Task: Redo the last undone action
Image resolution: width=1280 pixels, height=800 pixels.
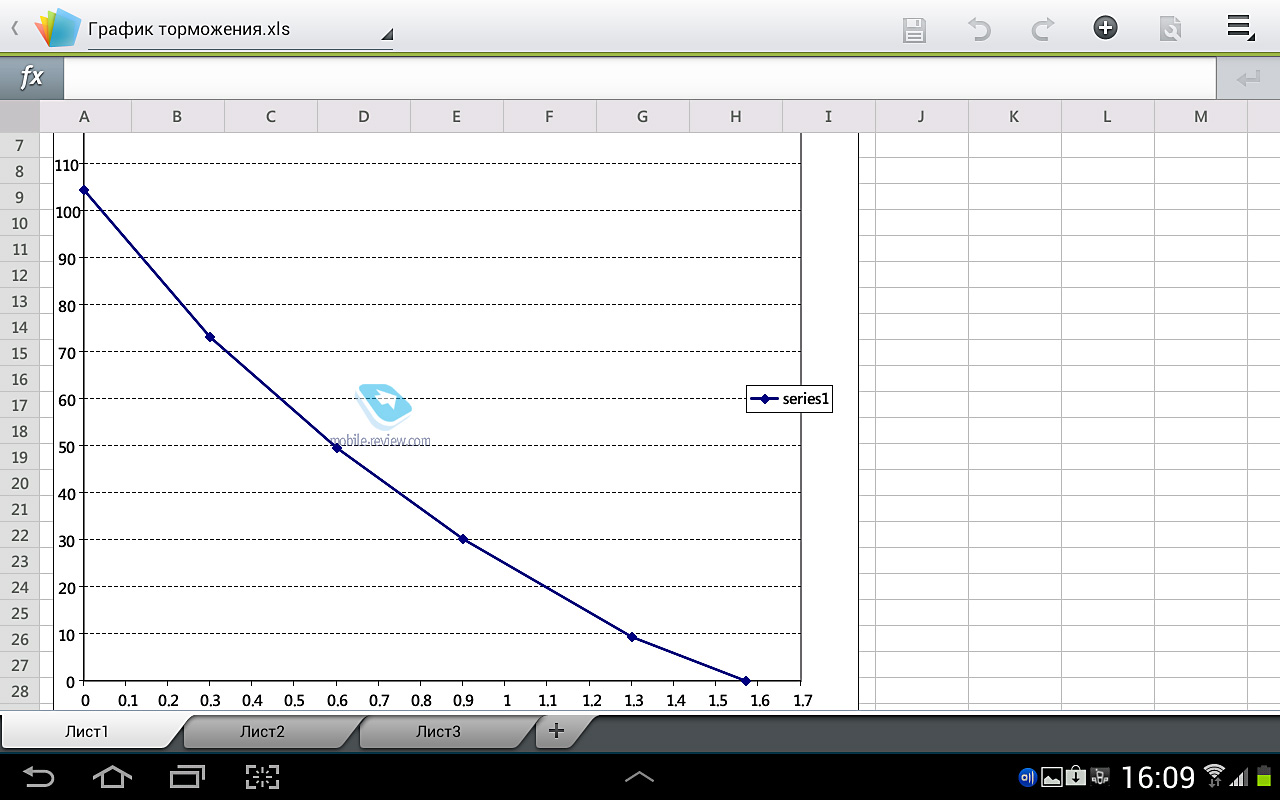Action: tap(1042, 29)
